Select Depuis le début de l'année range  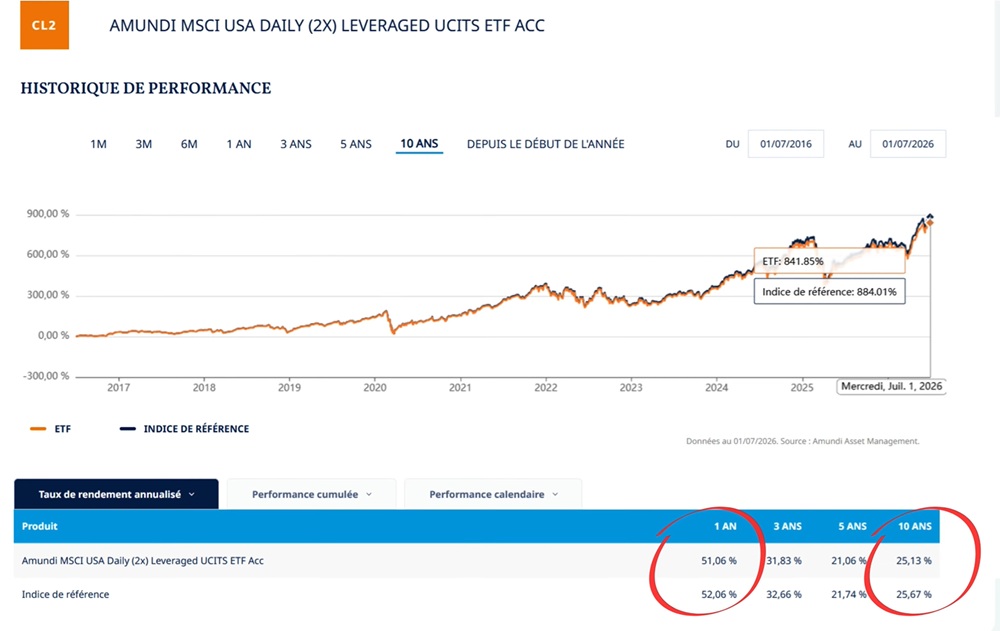(545, 144)
